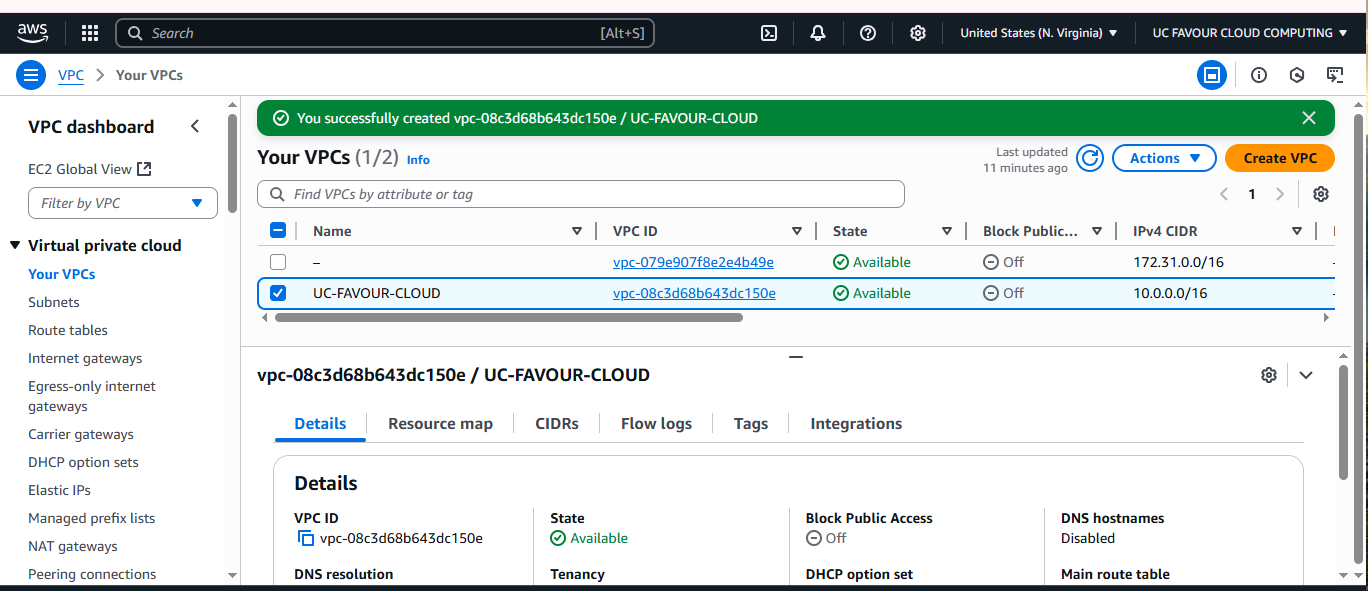
Task: Open the AWS home logo
Action: [33, 33]
